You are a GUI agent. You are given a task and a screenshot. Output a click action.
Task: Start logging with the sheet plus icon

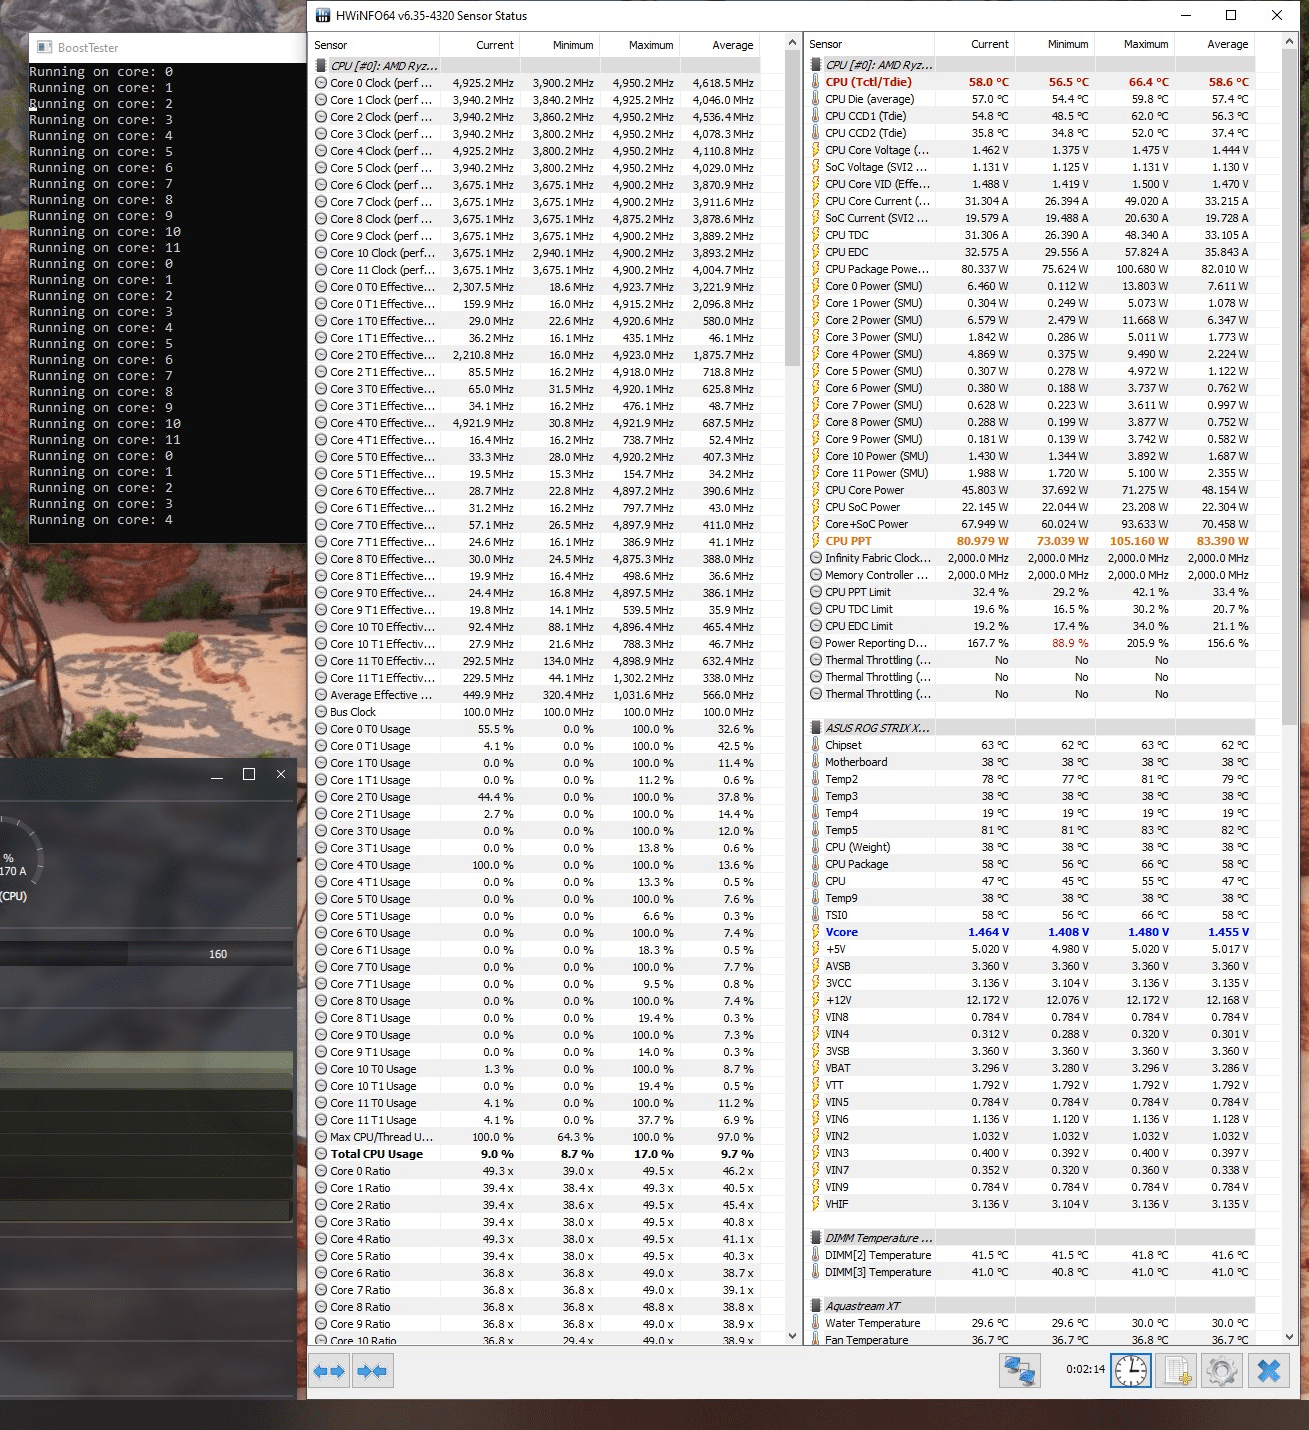[x=1176, y=1370]
